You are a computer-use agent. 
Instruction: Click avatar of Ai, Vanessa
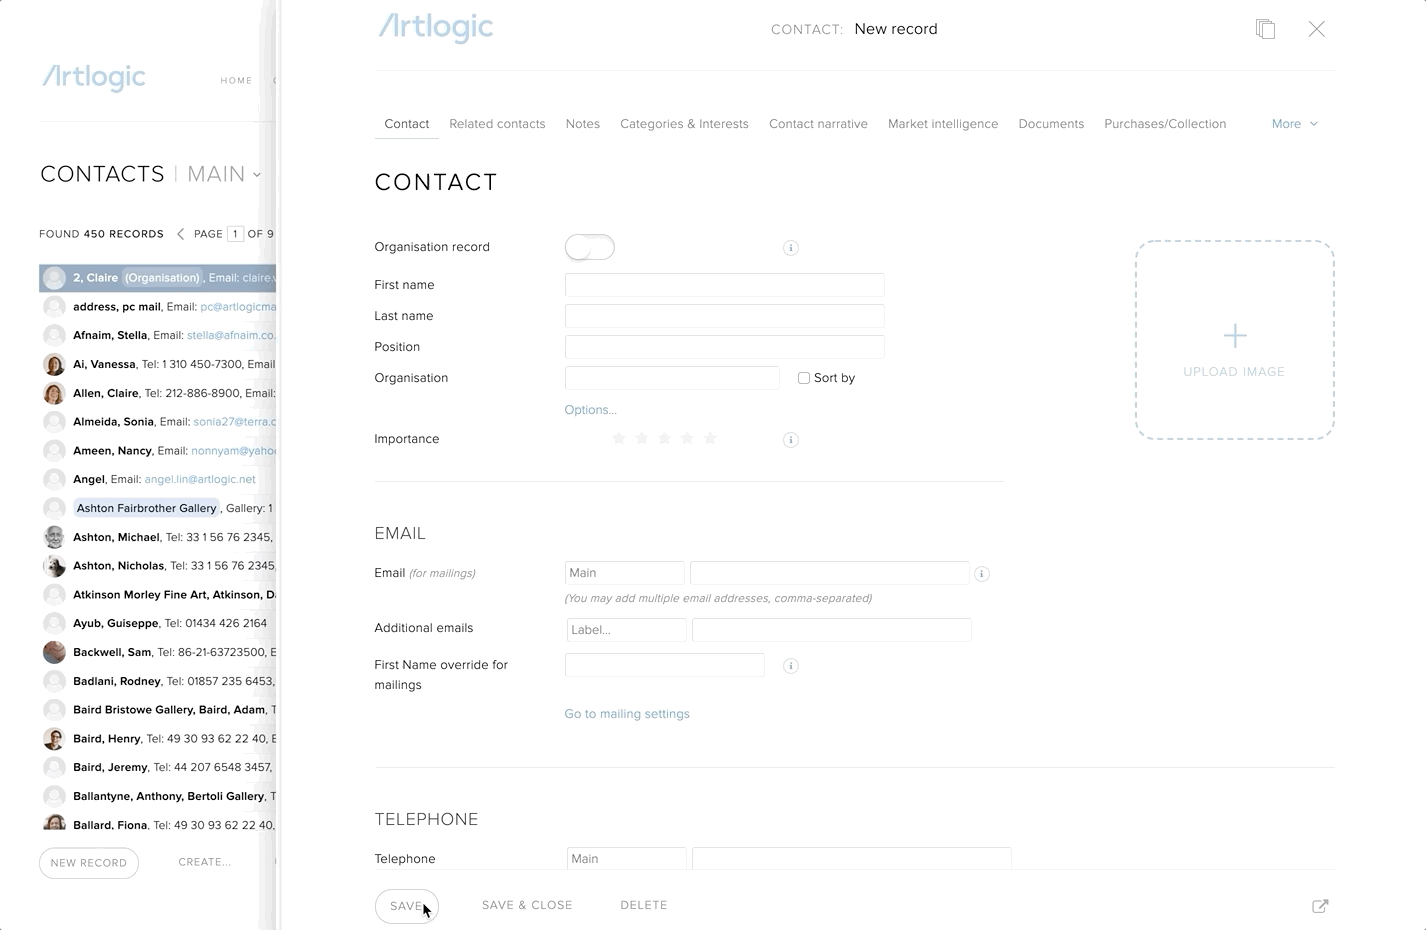point(55,364)
